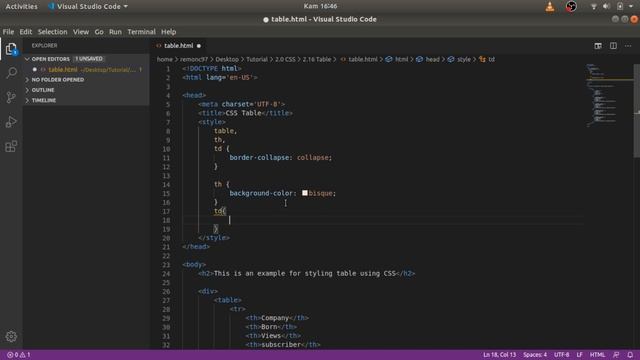Expand the Timeline section
640x360 pixels.
pyautogui.click(x=44, y=100)
